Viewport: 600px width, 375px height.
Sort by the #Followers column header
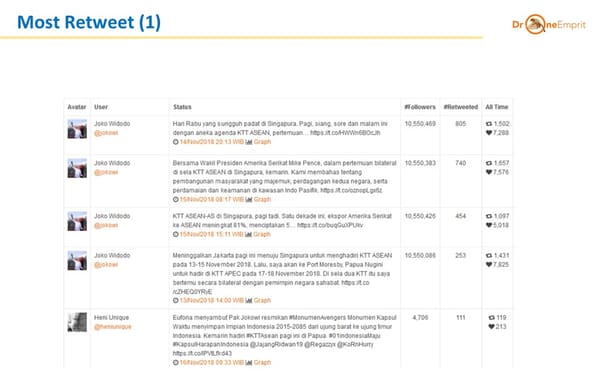(x=420, y=107)
